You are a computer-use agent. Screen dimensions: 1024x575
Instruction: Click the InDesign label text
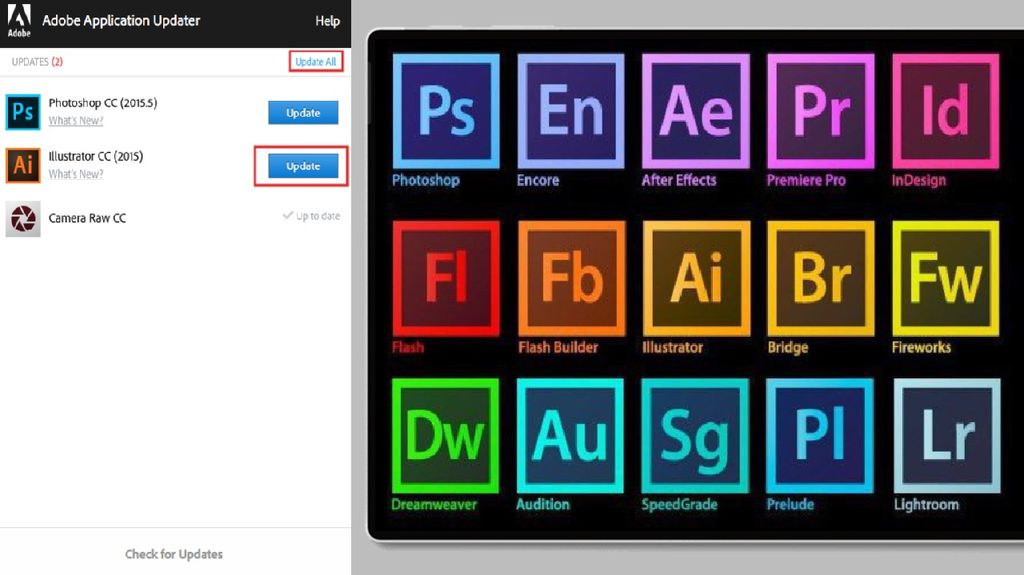point(919,180)
